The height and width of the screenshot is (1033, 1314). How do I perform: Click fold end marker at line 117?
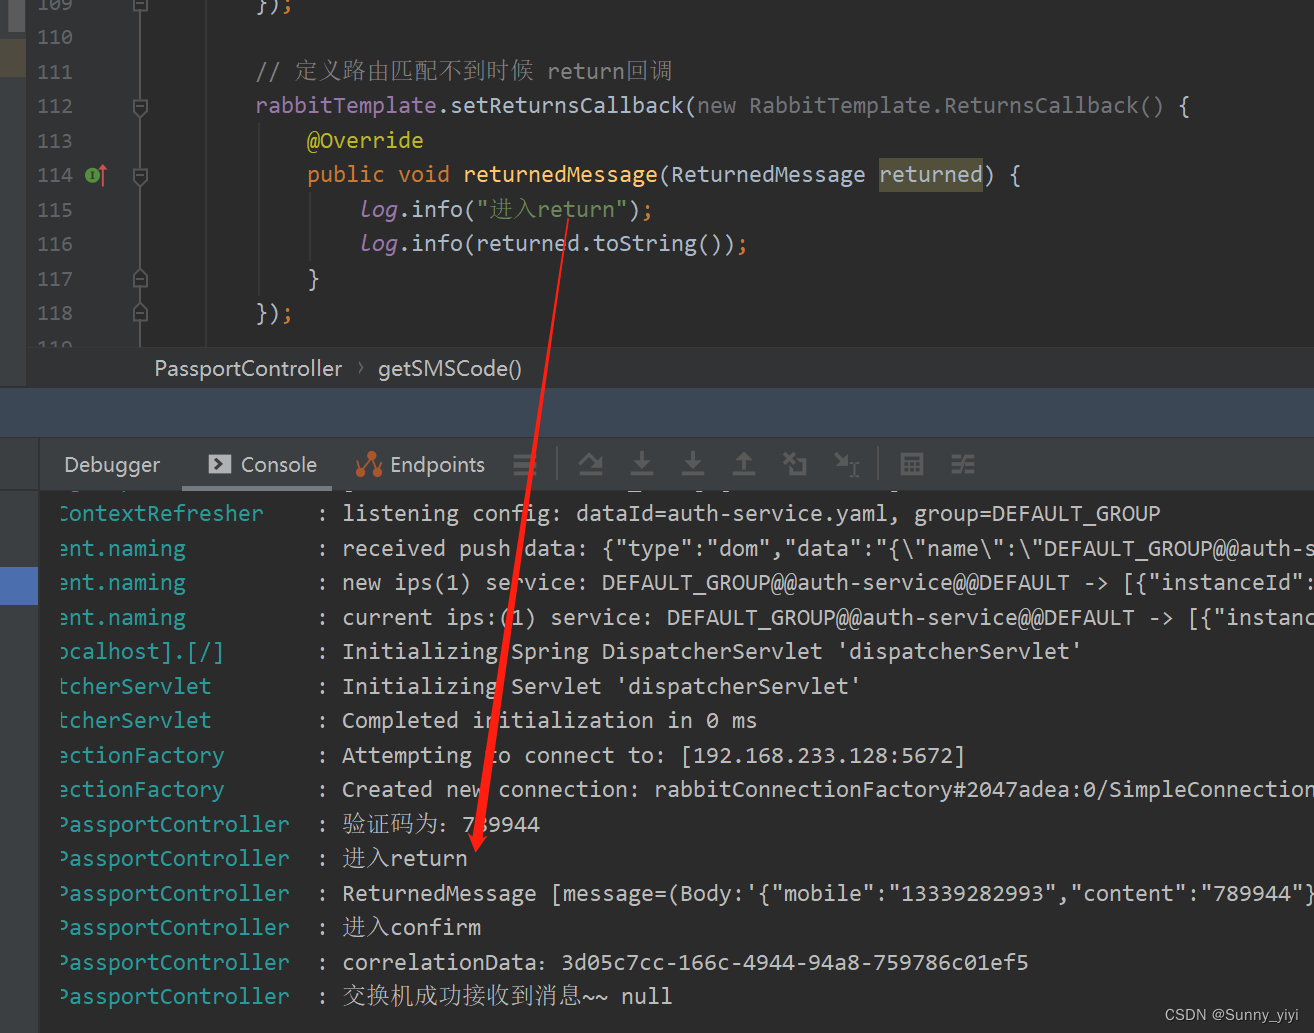click(140, 279)
